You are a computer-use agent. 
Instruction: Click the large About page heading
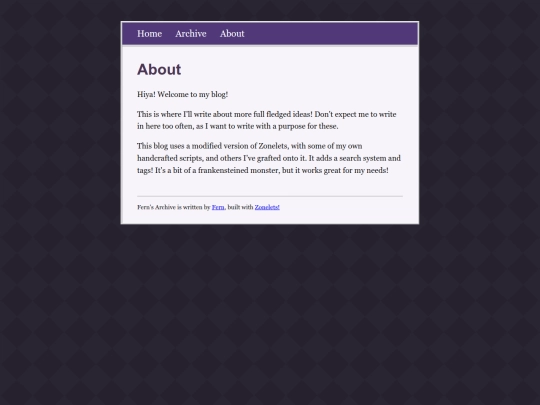[x=159, y=69]
